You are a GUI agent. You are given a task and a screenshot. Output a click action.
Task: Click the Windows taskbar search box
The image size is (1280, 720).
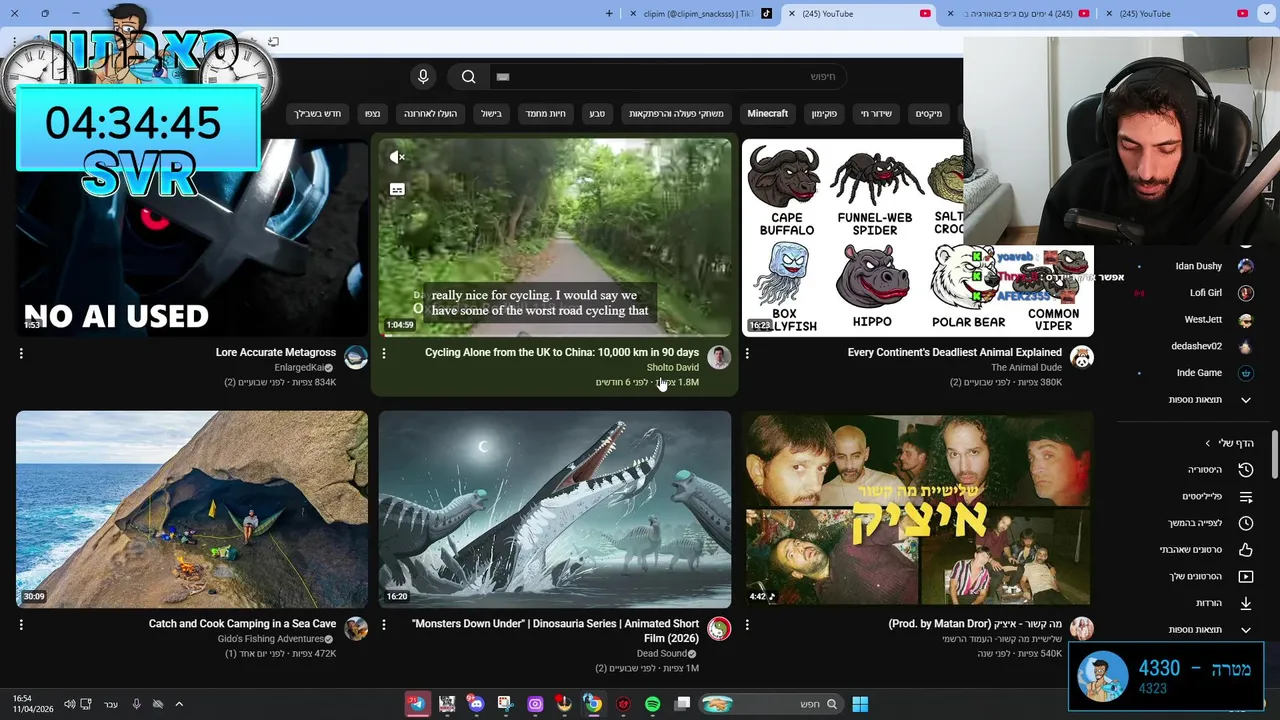pyautogui.click(x=770, y=704)
